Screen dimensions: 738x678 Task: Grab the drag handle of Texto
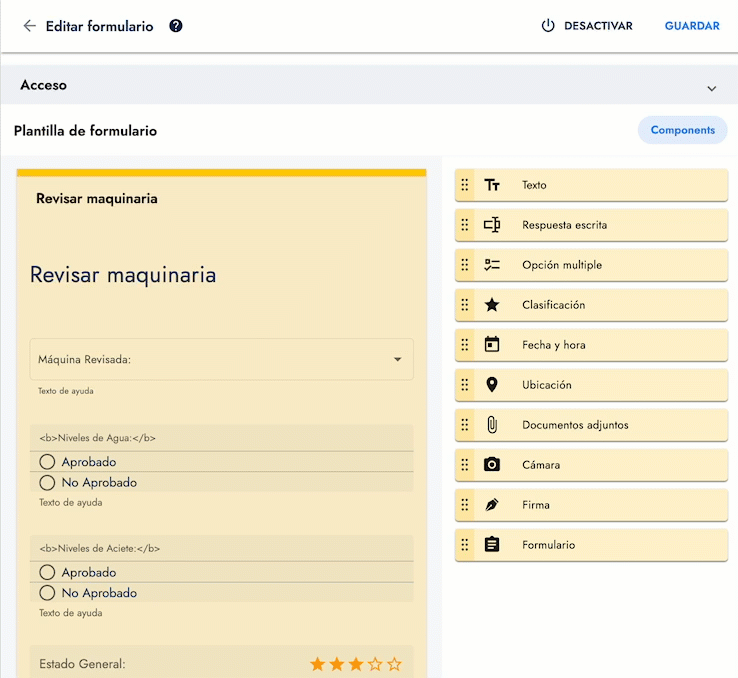[465, 185]
